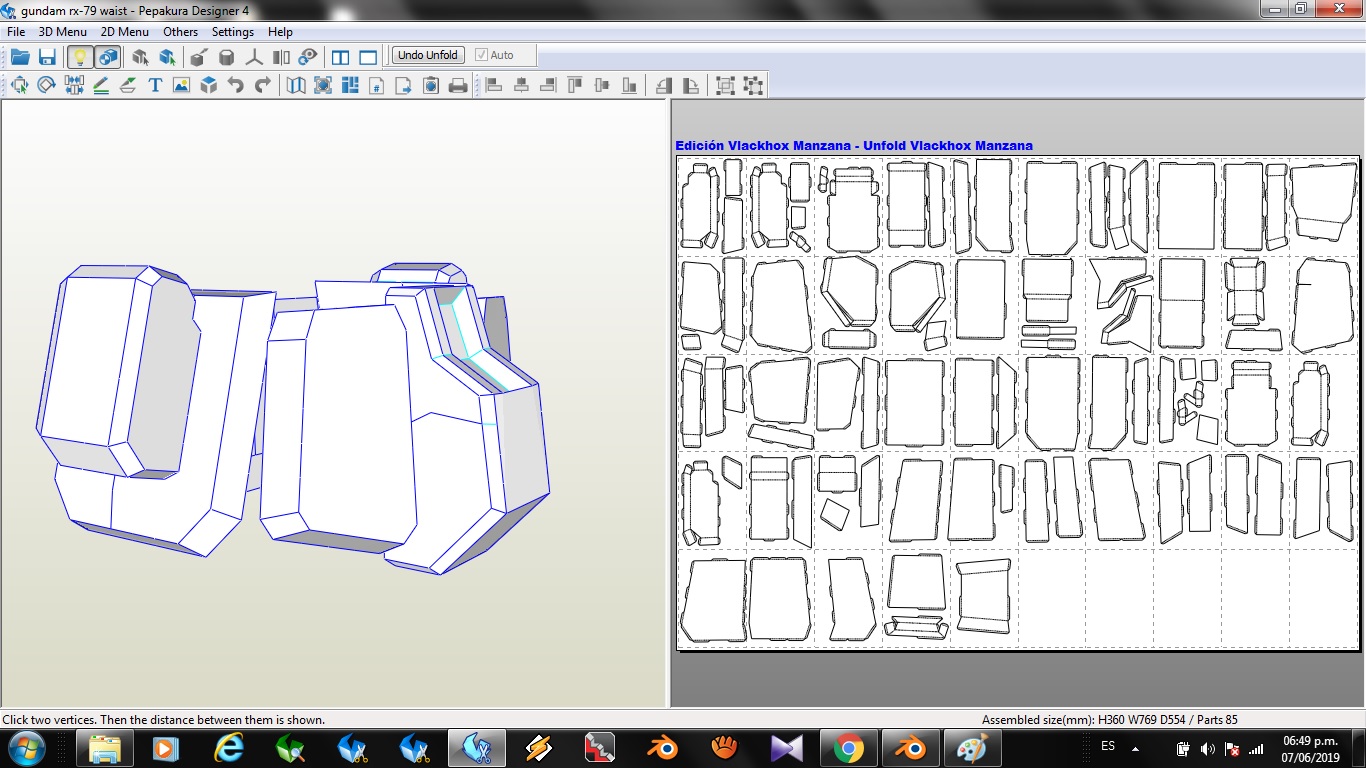
Task: Align parts to the right
Action: (x=548, y=85)
